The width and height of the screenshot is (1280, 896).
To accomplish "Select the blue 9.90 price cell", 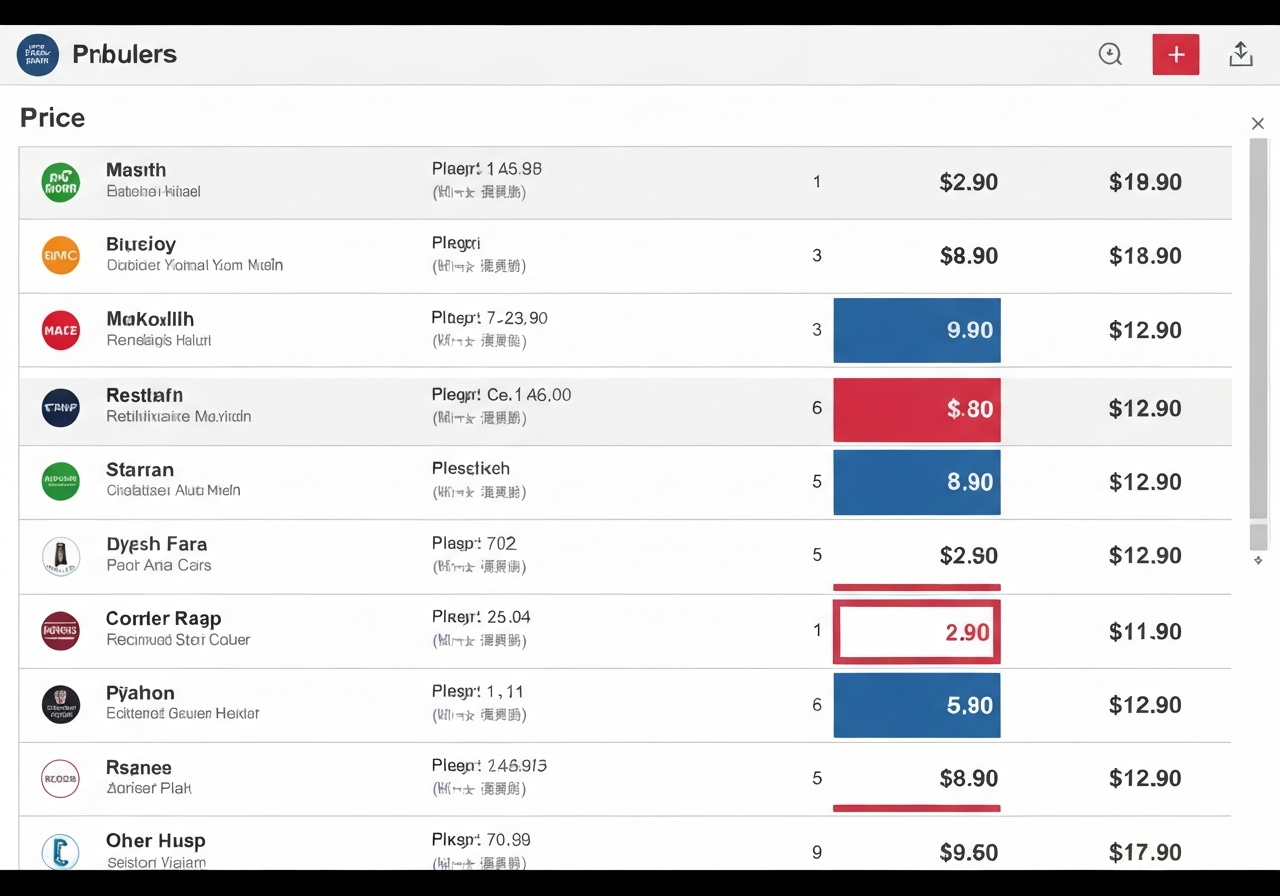I will pyautogui.click(x=917, y=330).
